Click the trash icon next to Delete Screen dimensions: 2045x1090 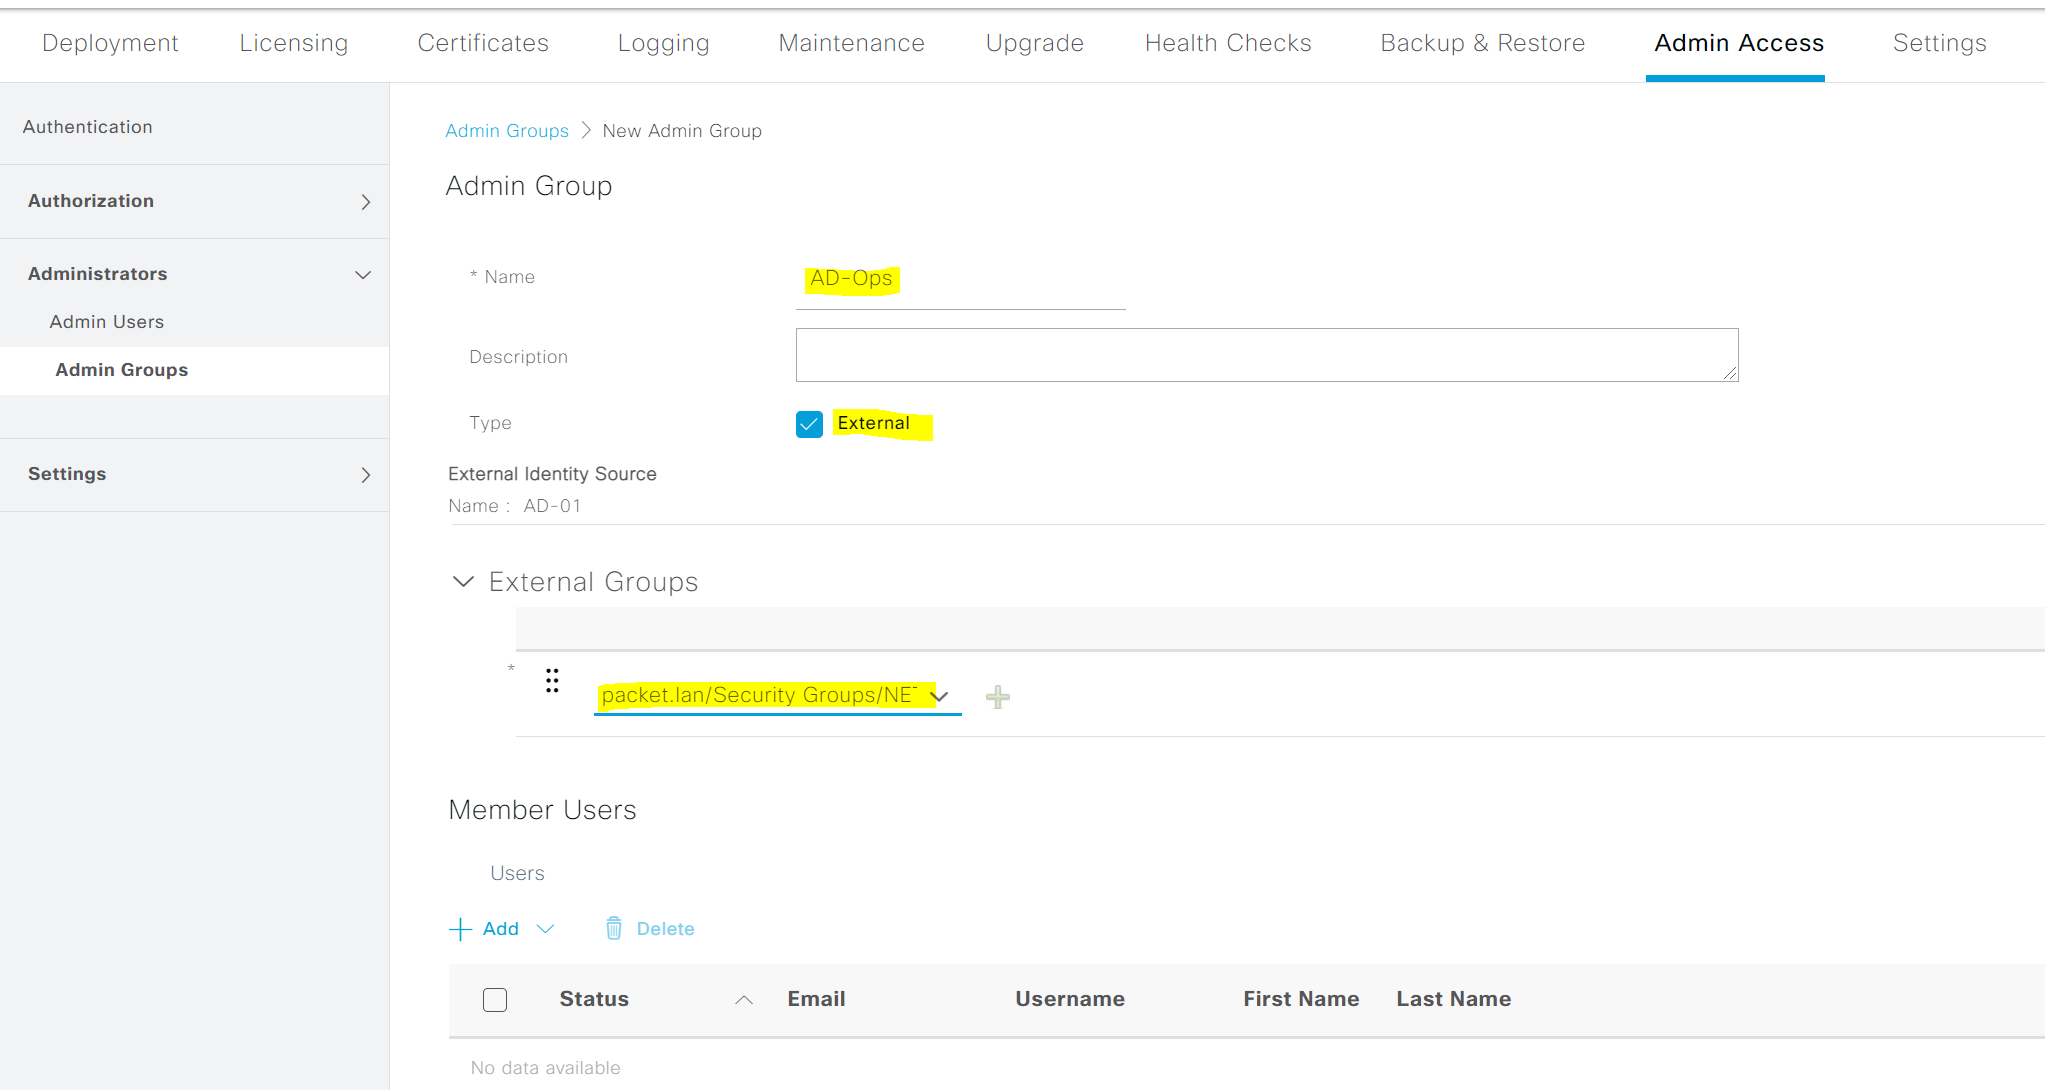coord(614,928)
